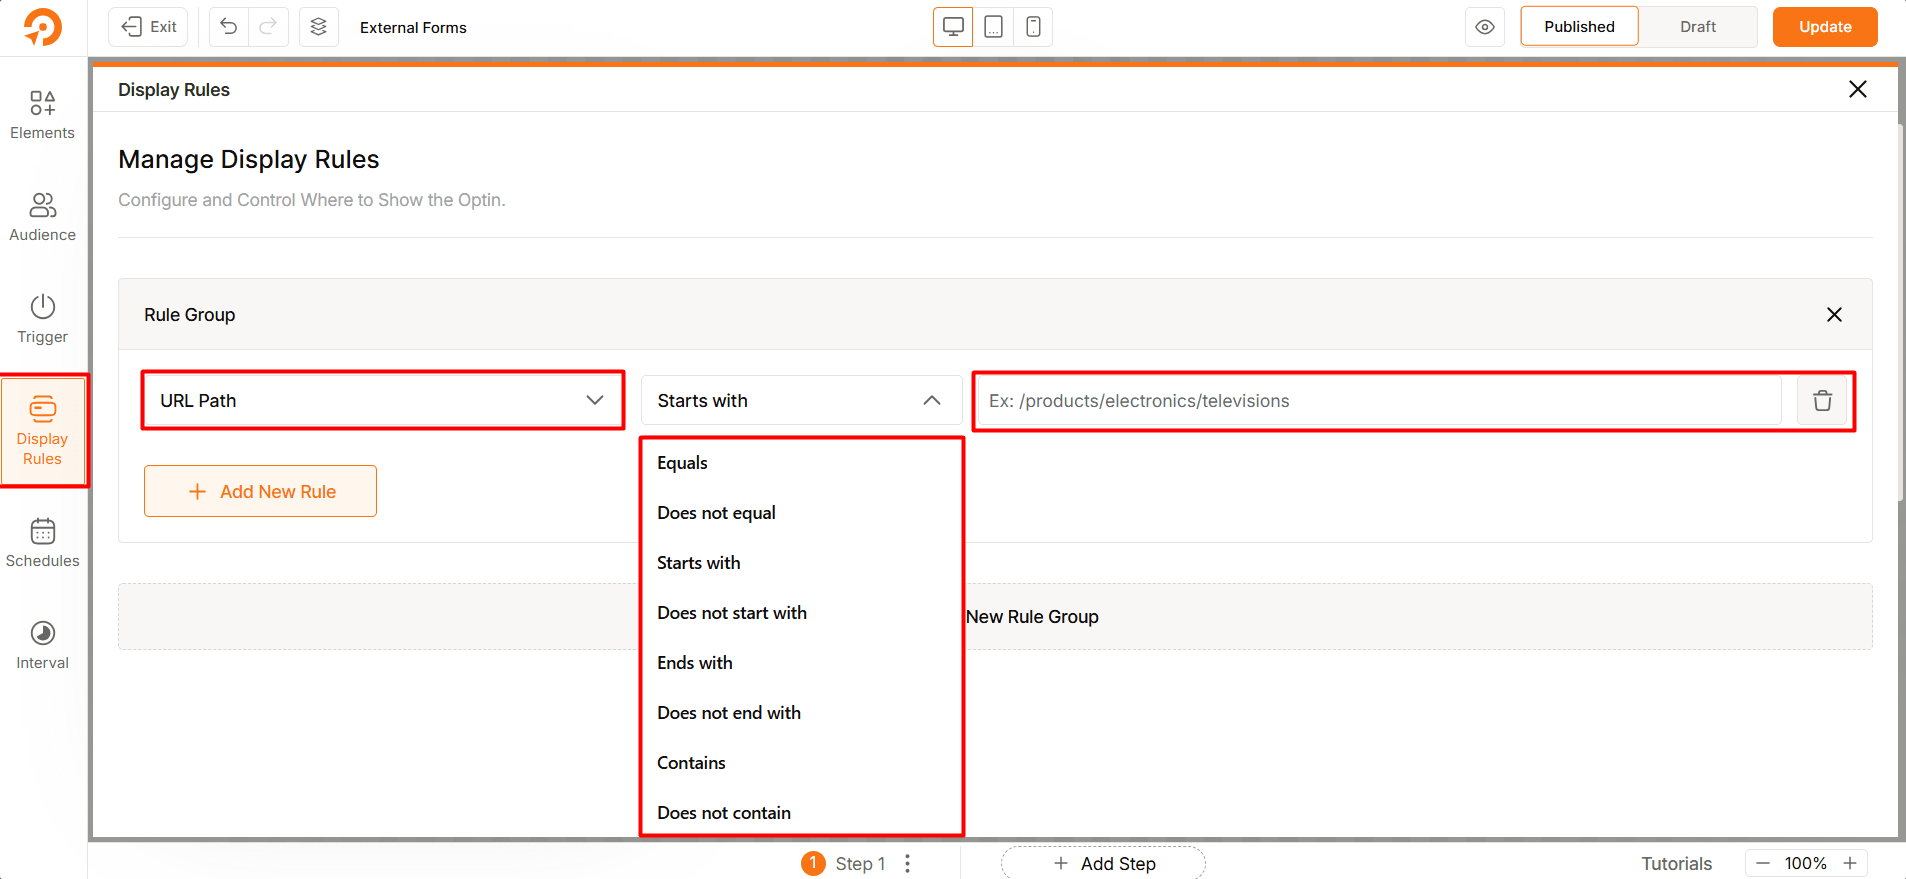Delete rule with trash icon
Screen dimensions: 1906x879
pos(1822,401)
